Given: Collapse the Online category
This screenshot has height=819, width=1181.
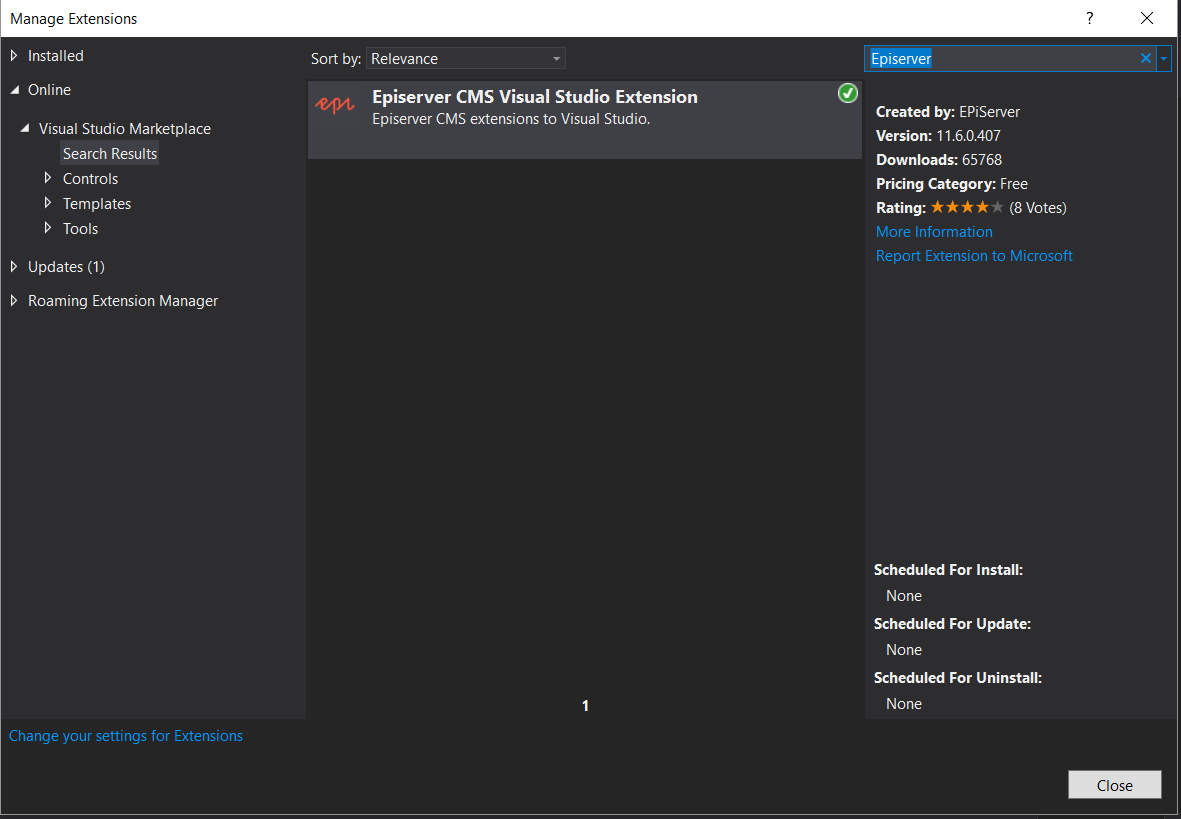Looking at the screenshot, I should coord(14,90).
